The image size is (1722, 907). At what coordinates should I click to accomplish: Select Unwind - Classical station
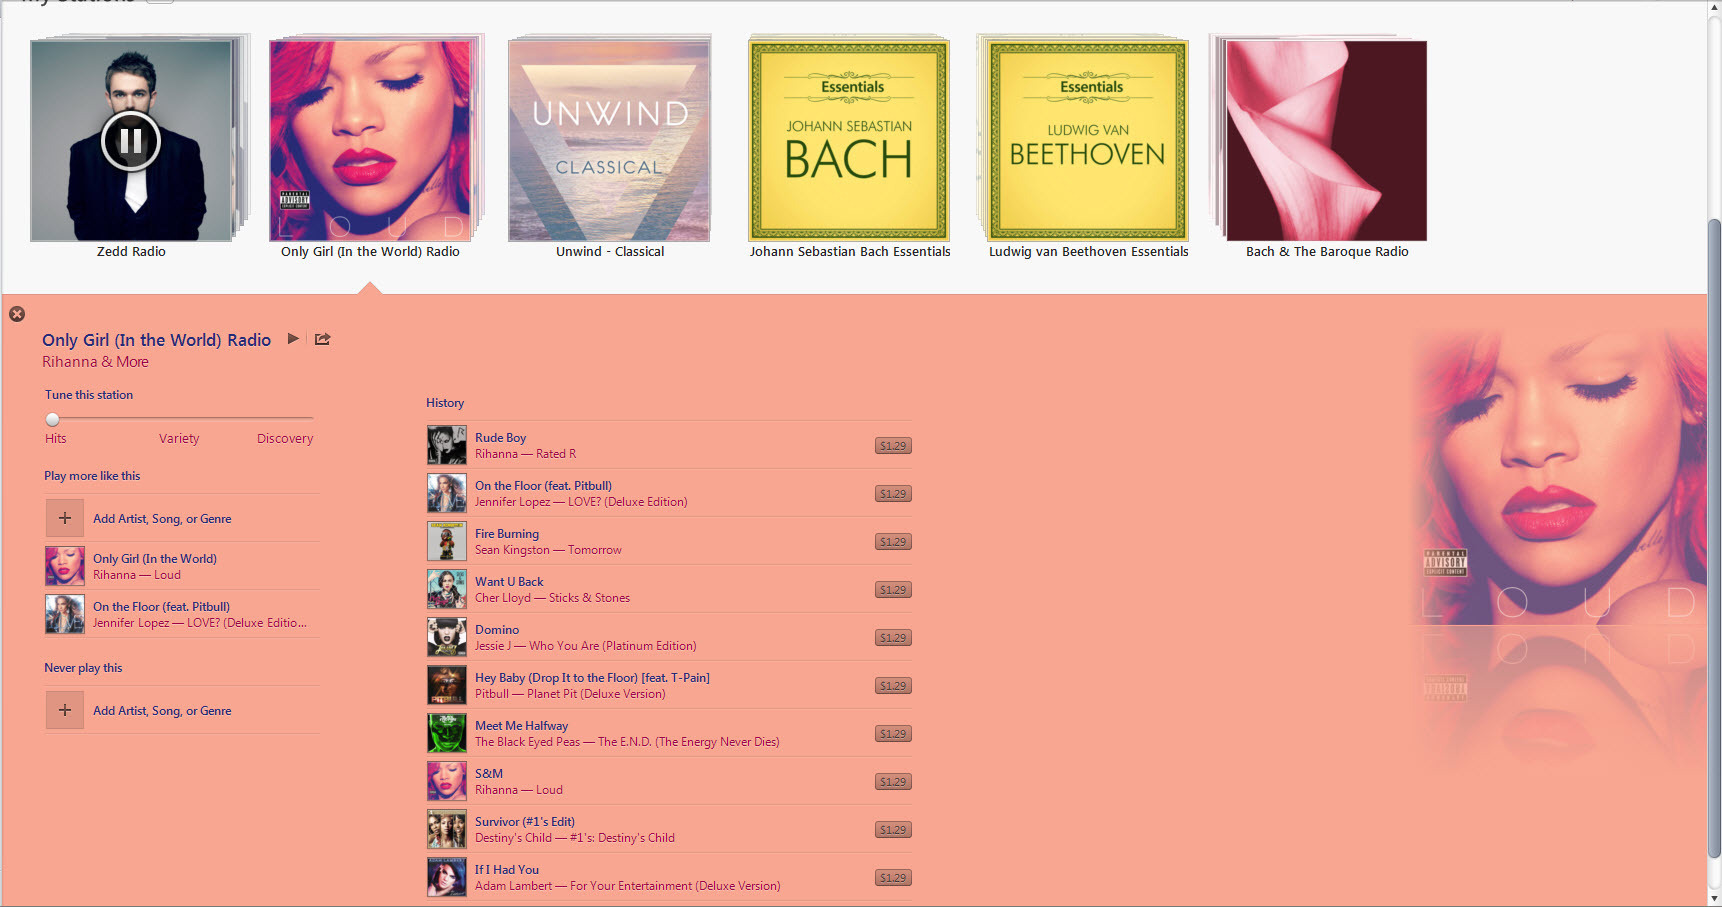pos(609,140)
